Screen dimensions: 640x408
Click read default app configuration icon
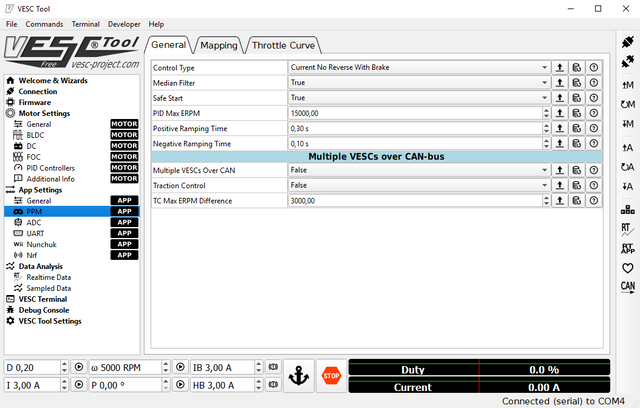click(627, 167)
